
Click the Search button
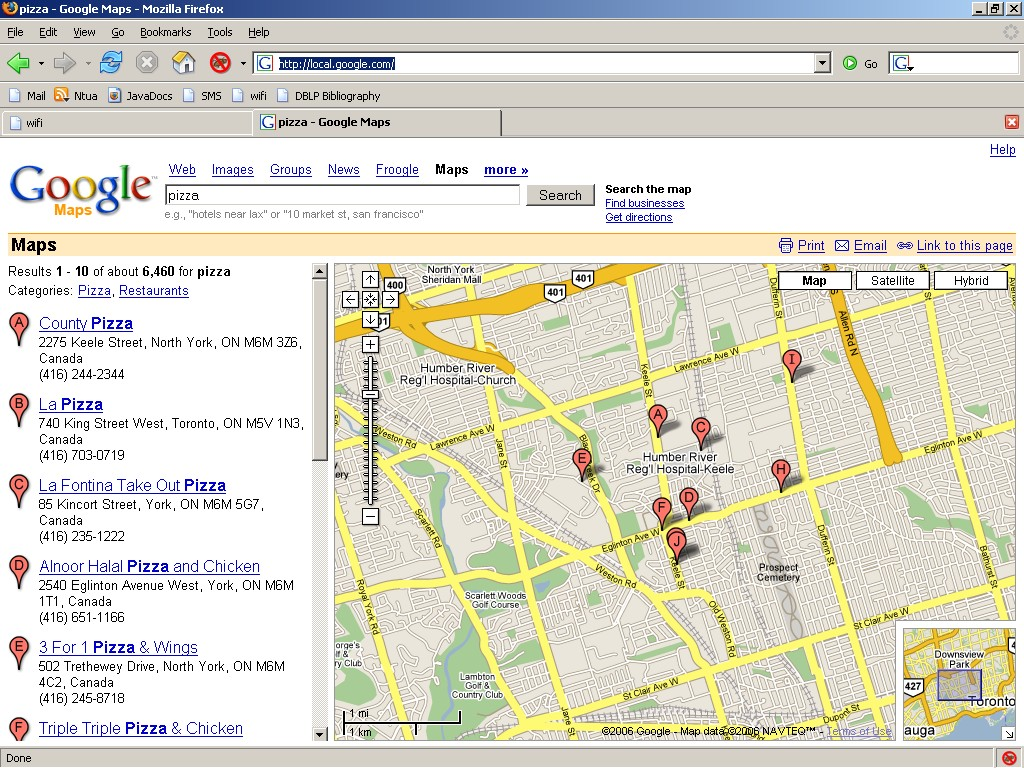click(560, 195)
